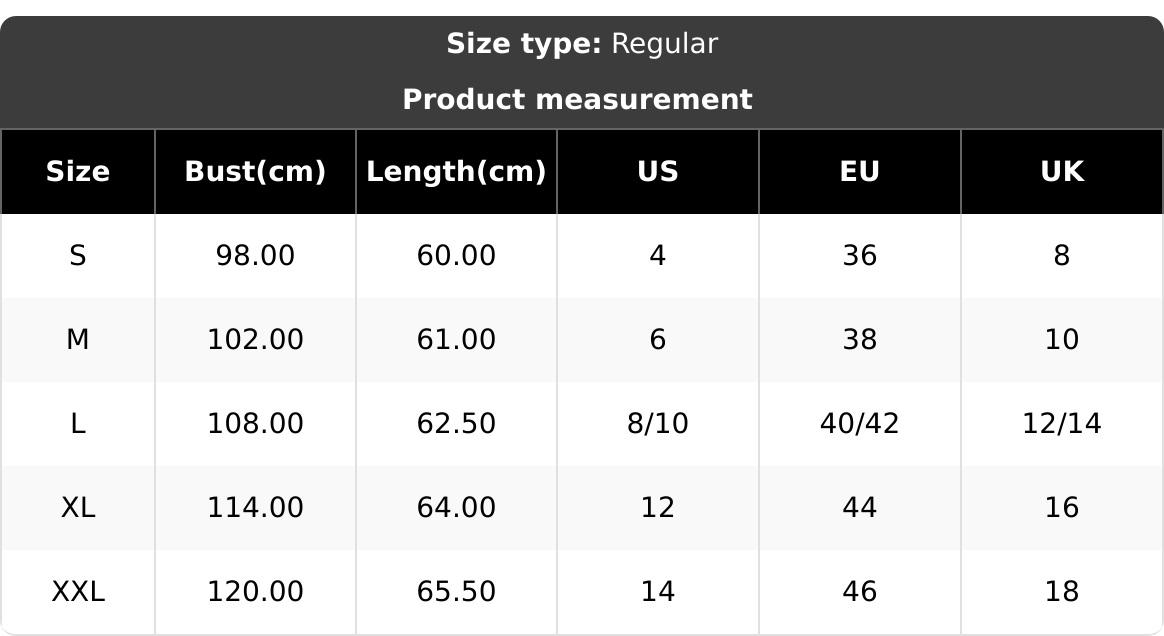Select the Length(cm) column header
Image resolution: width=1164 pixels, height=636 pixels.
coord(456,172)
